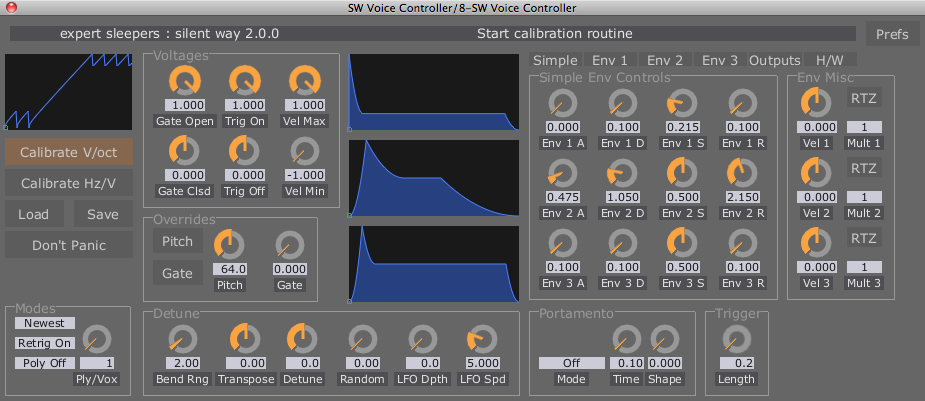Click the Ply/Vox knob
925x401 pixels.
coord(97,338)
